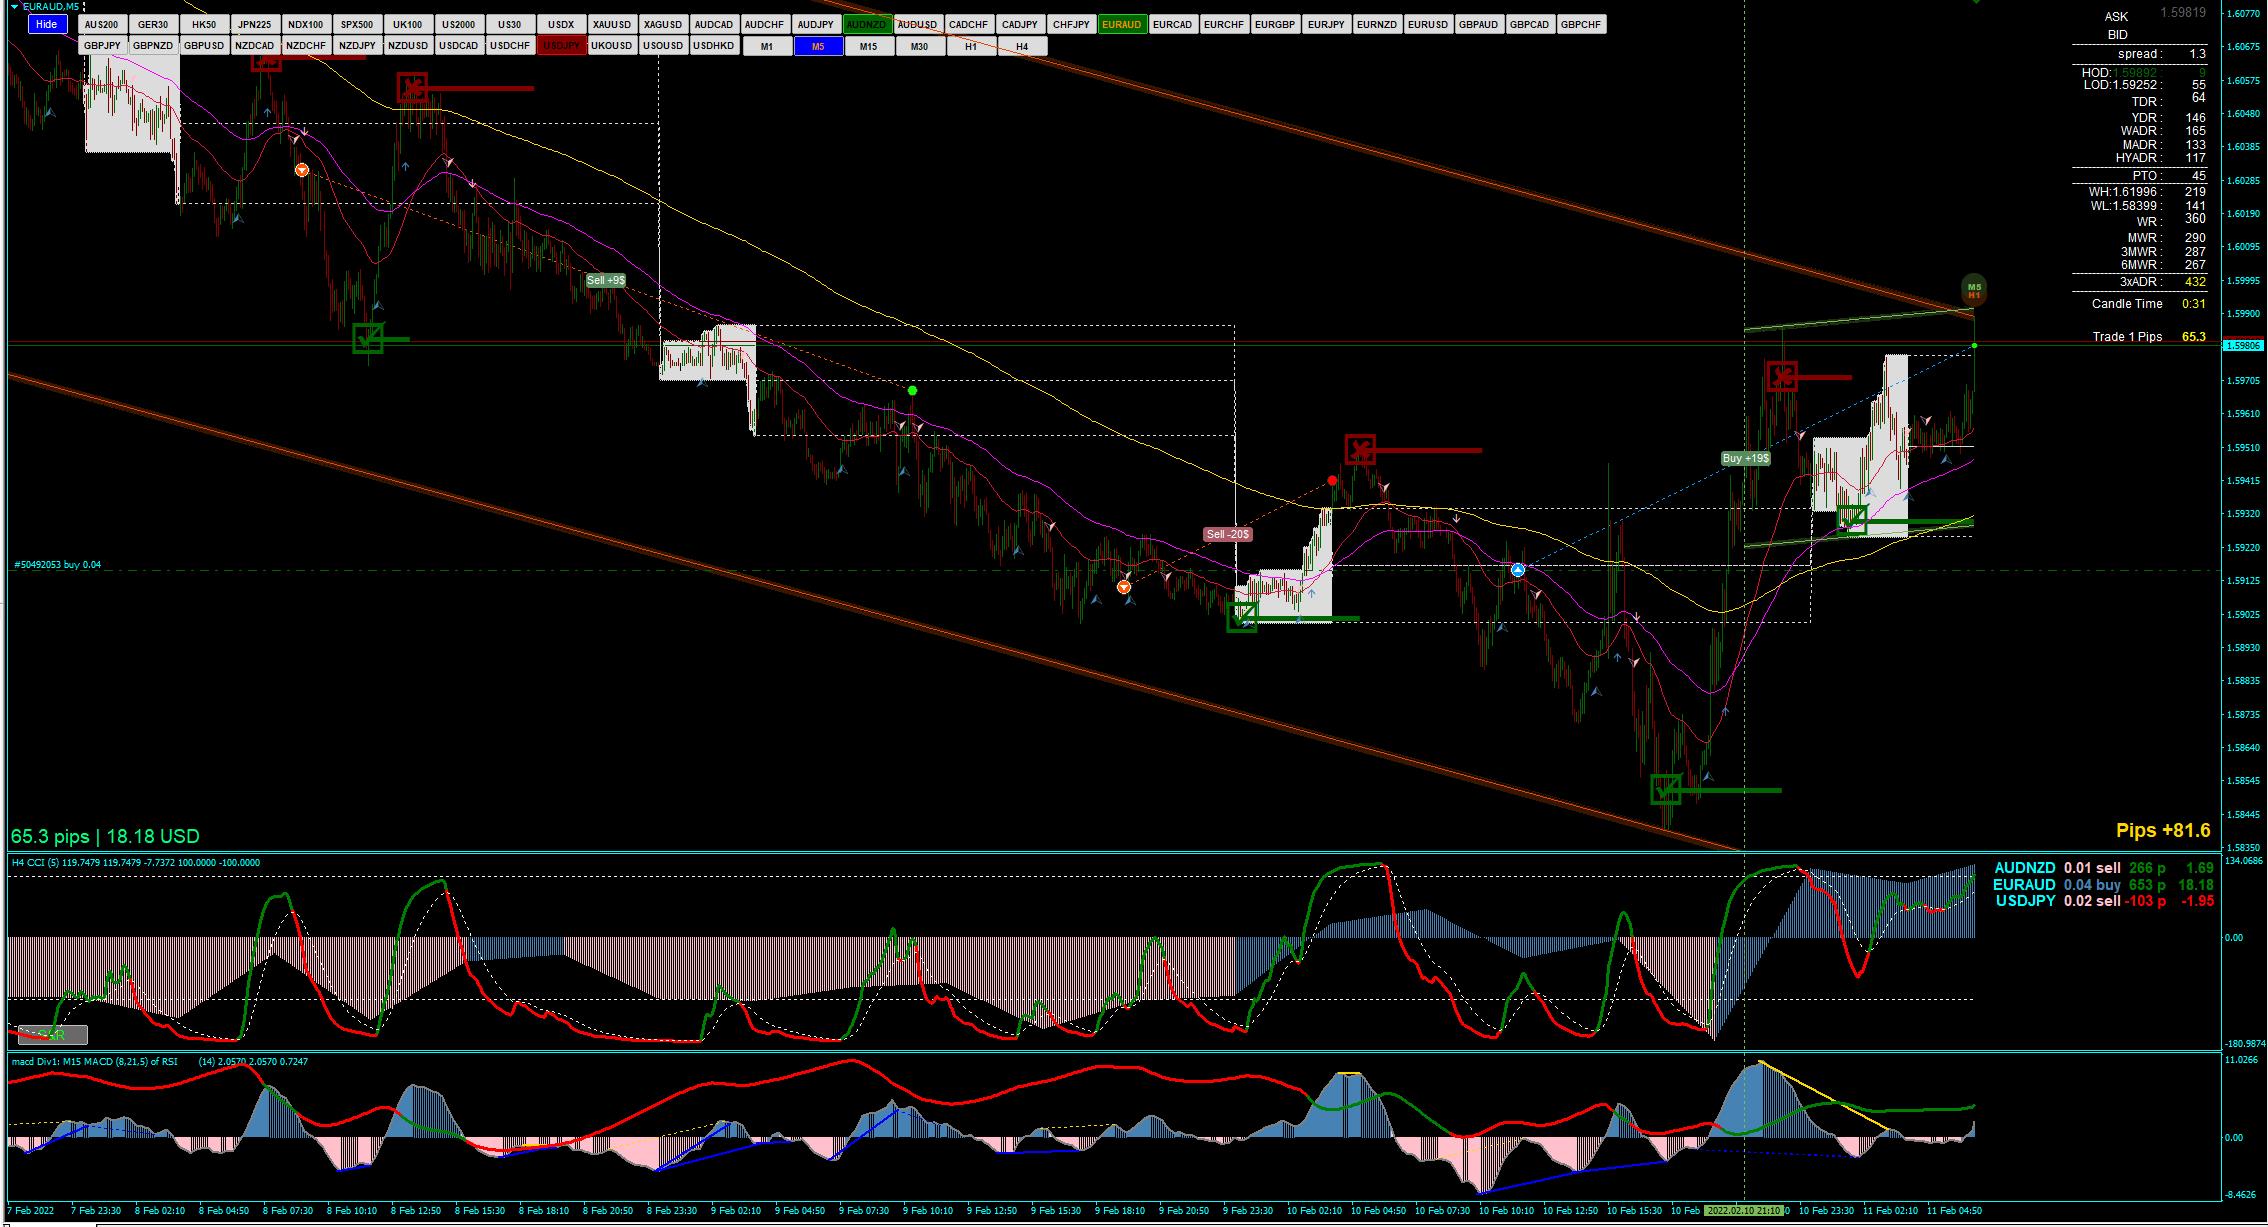Switch to GBPCHF symbol tab

click(1580, 24)
